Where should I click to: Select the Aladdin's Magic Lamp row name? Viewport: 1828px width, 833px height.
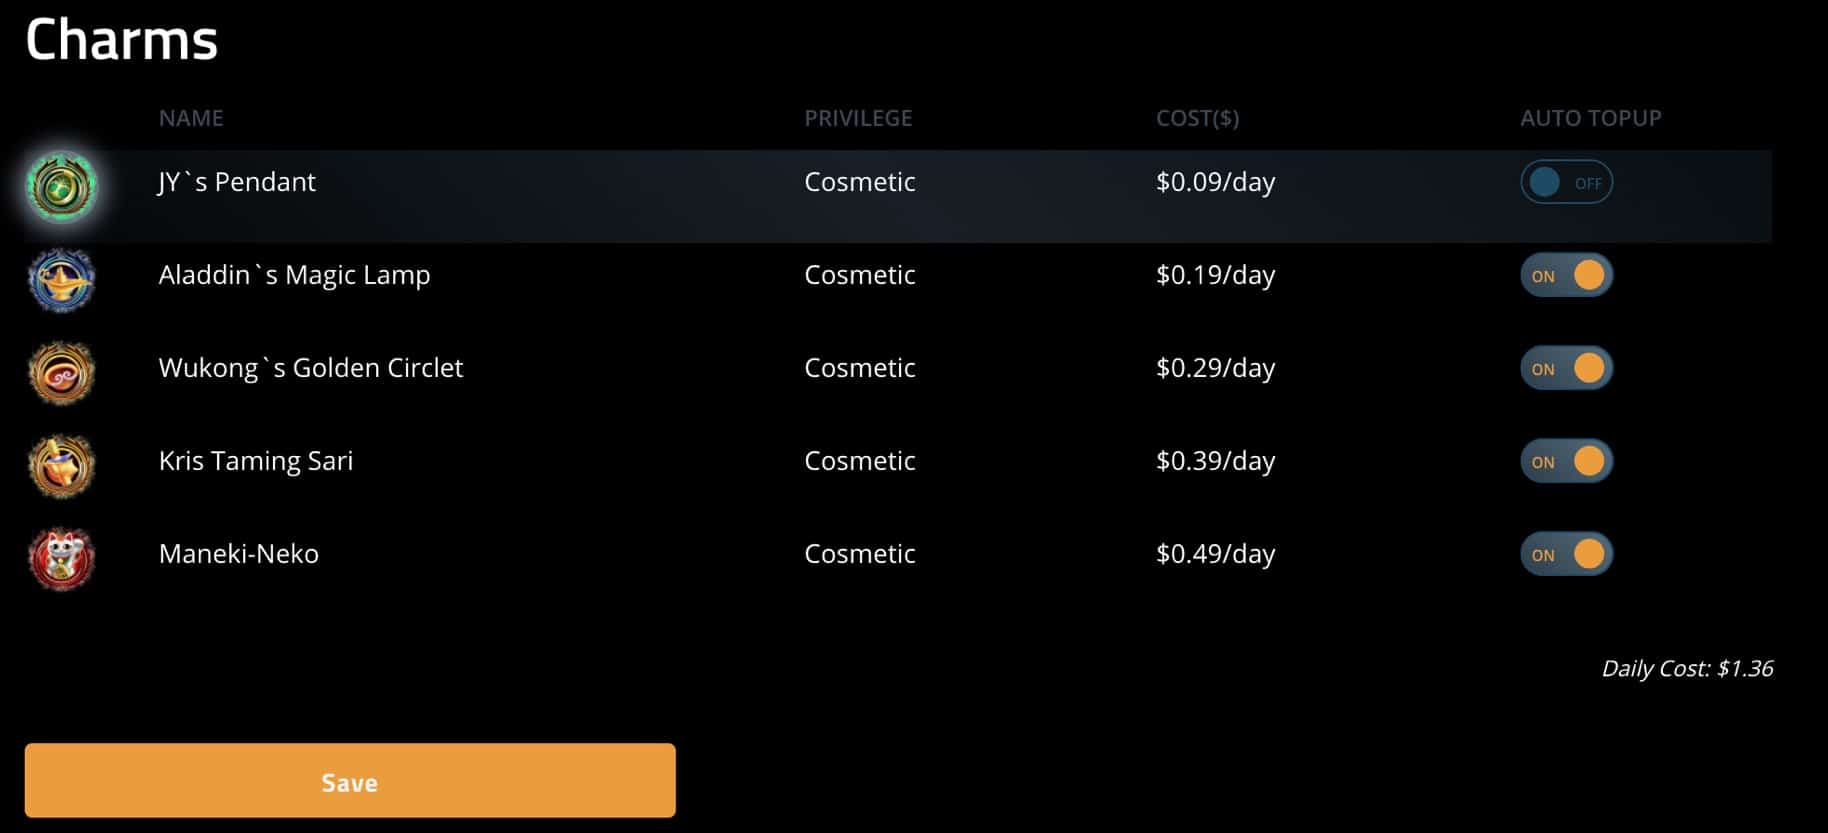[x=294, y=275]
